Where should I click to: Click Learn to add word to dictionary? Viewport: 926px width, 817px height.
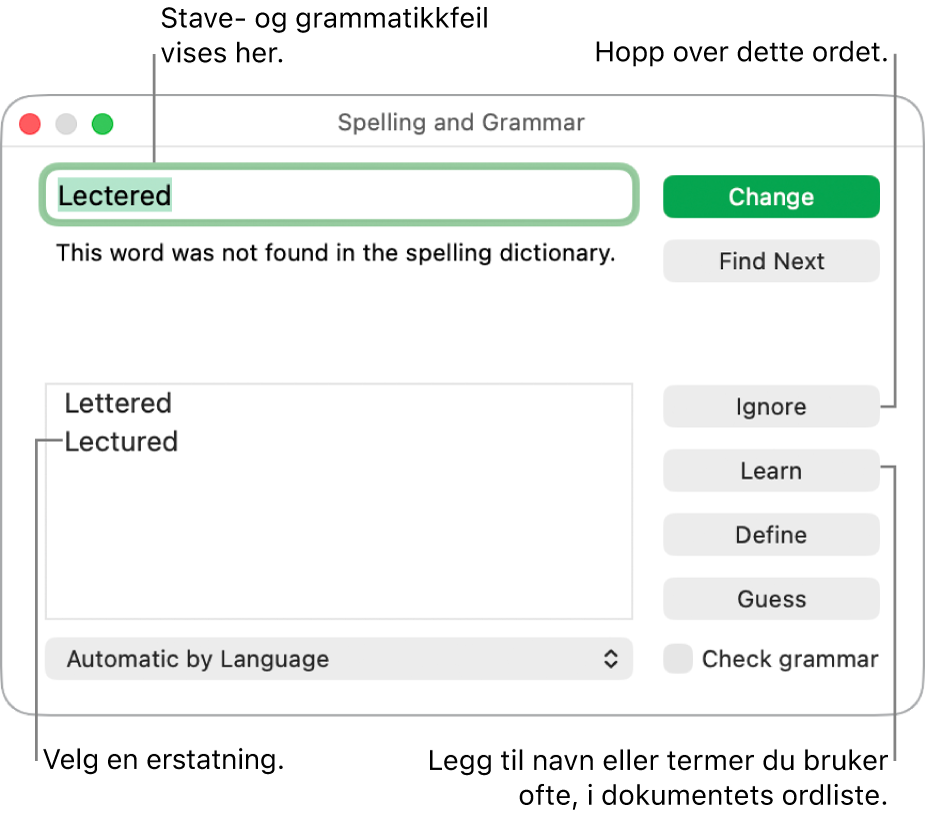coord(771,471)
